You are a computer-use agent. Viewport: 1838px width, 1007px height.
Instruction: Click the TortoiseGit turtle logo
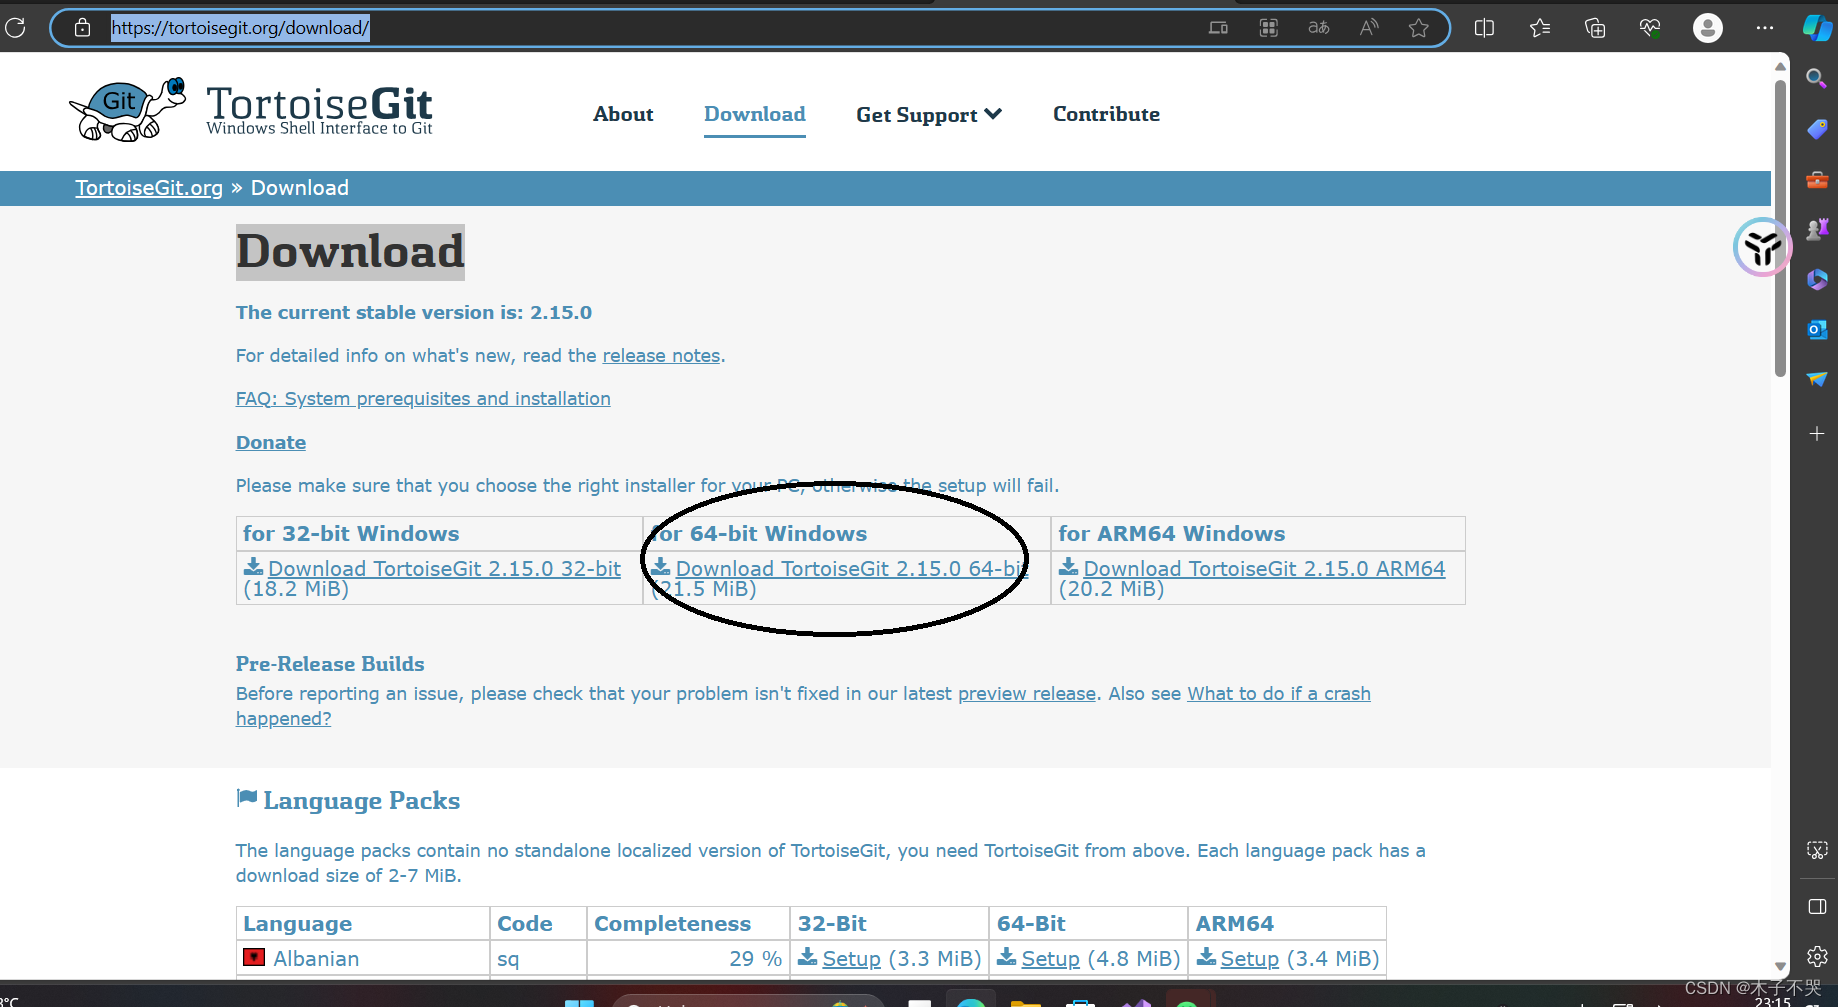tap(127, 109)
